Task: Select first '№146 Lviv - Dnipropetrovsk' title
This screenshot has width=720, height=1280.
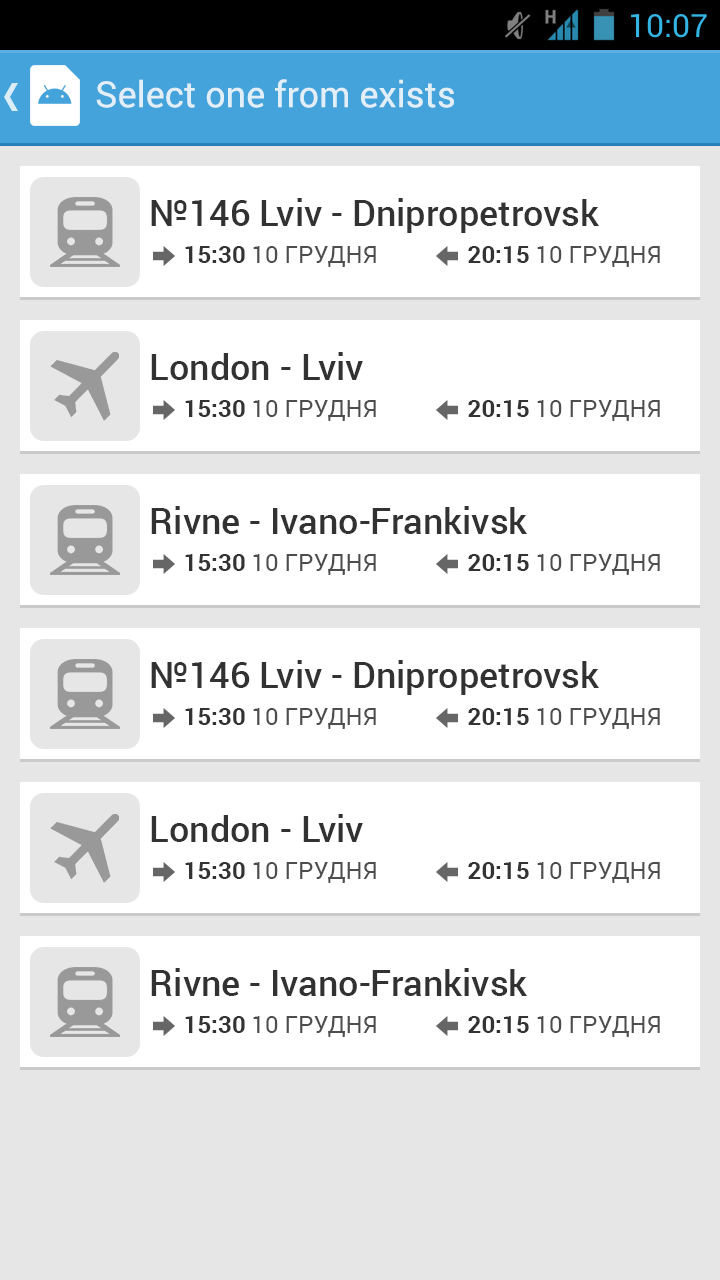Action: coord(374,214)
